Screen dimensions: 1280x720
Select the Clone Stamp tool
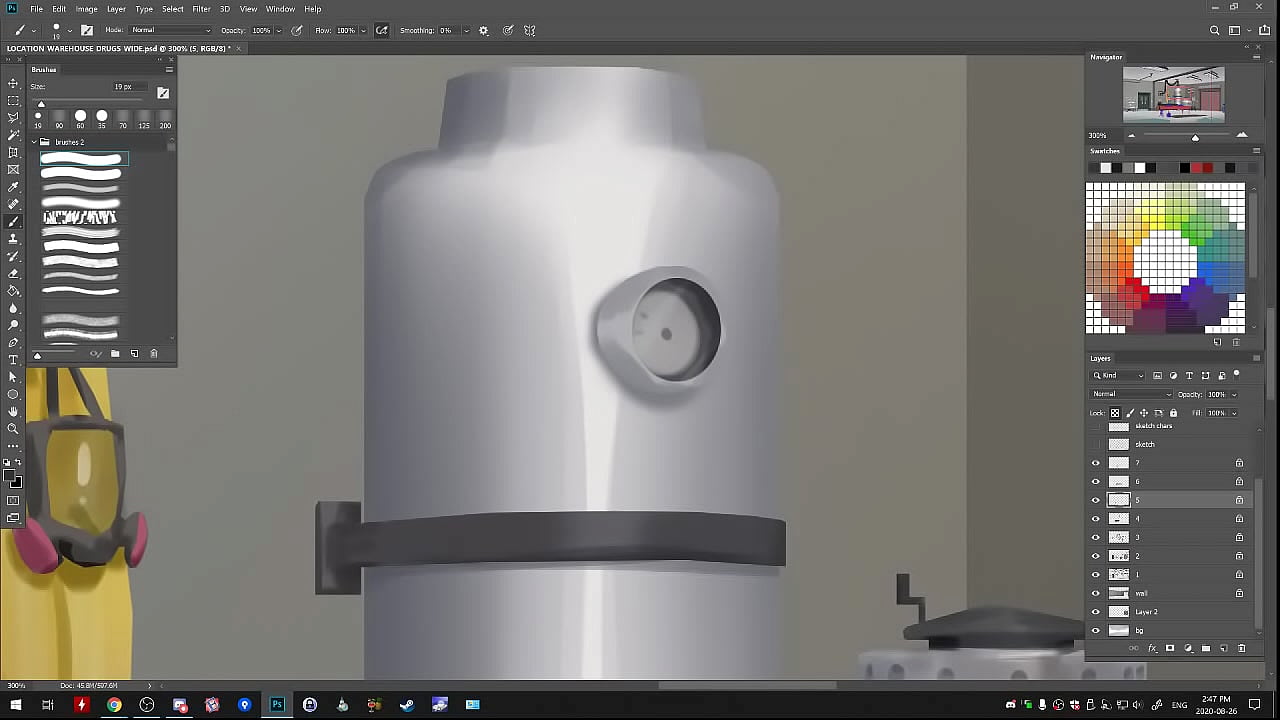pos(13,239)
